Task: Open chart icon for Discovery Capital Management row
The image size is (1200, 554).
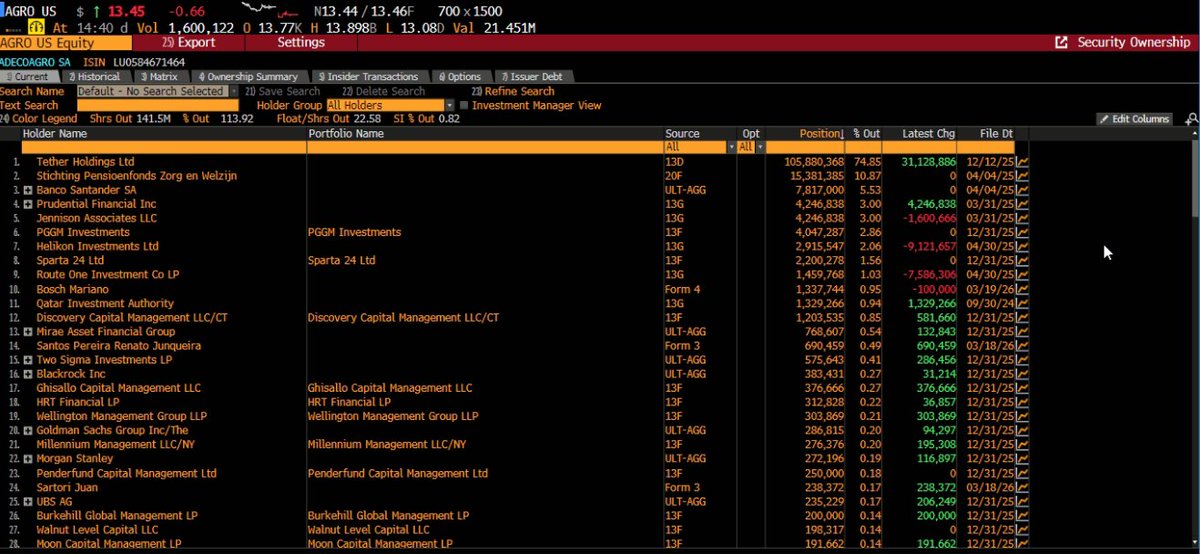Action: click(x=1023, y=317)
